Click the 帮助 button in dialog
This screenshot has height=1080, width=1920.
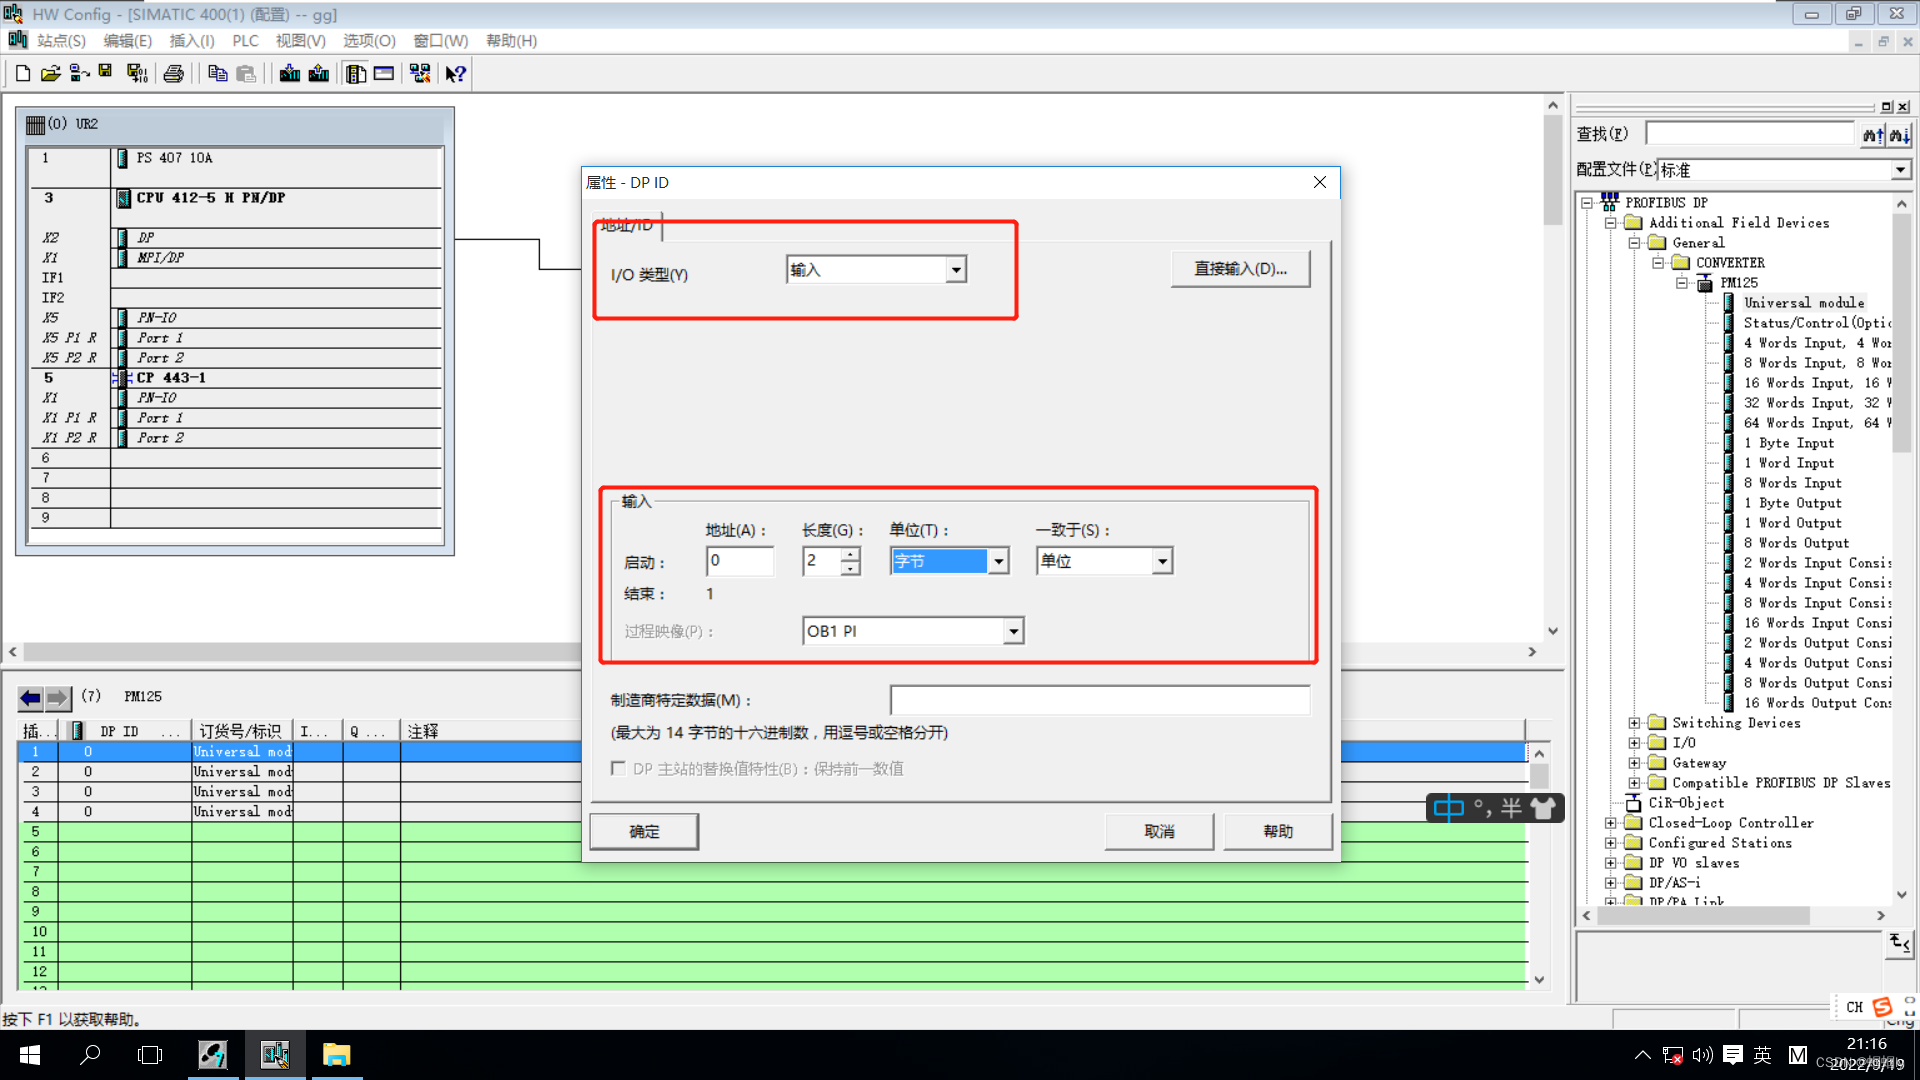click(x=1278, y=832)
